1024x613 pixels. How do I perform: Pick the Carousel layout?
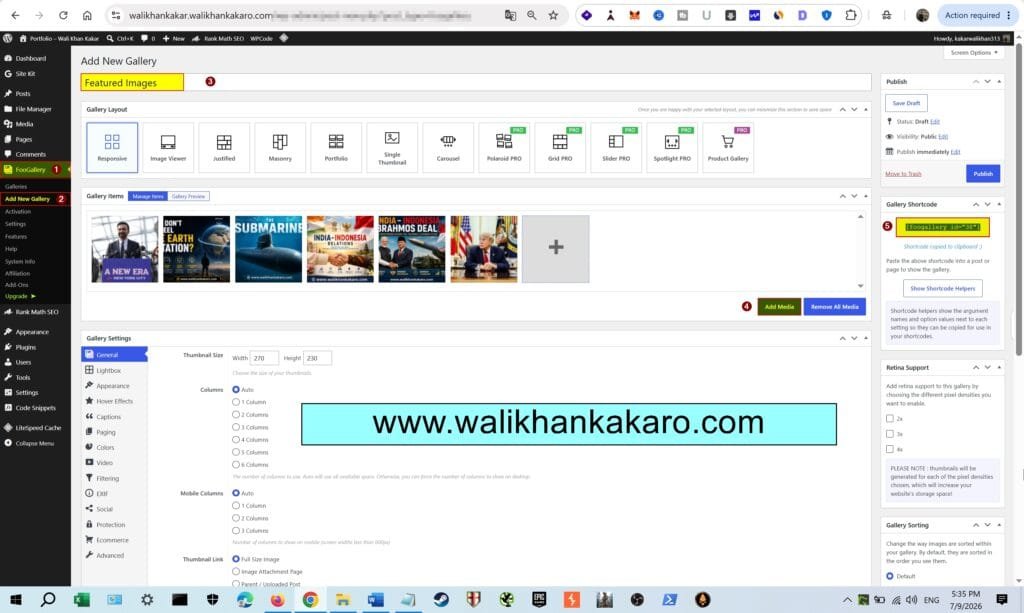click(x=448, y=148)
